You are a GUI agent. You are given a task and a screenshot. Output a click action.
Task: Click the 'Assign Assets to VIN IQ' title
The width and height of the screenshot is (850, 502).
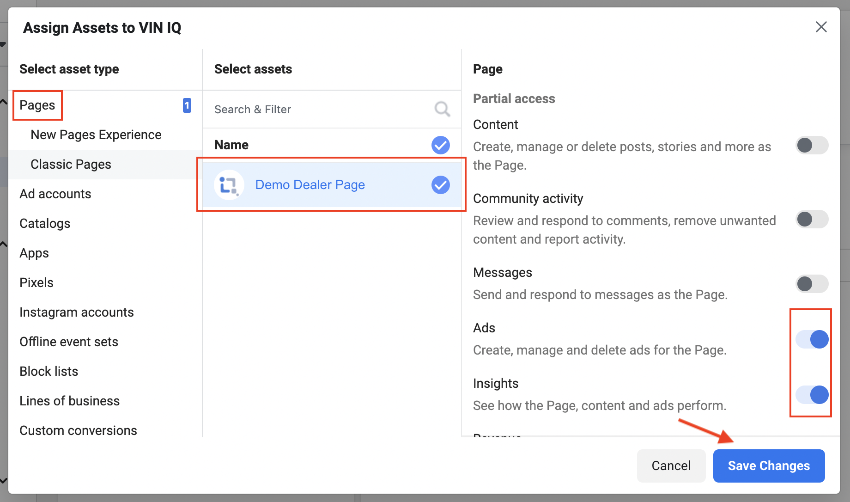tap(102, 28)
